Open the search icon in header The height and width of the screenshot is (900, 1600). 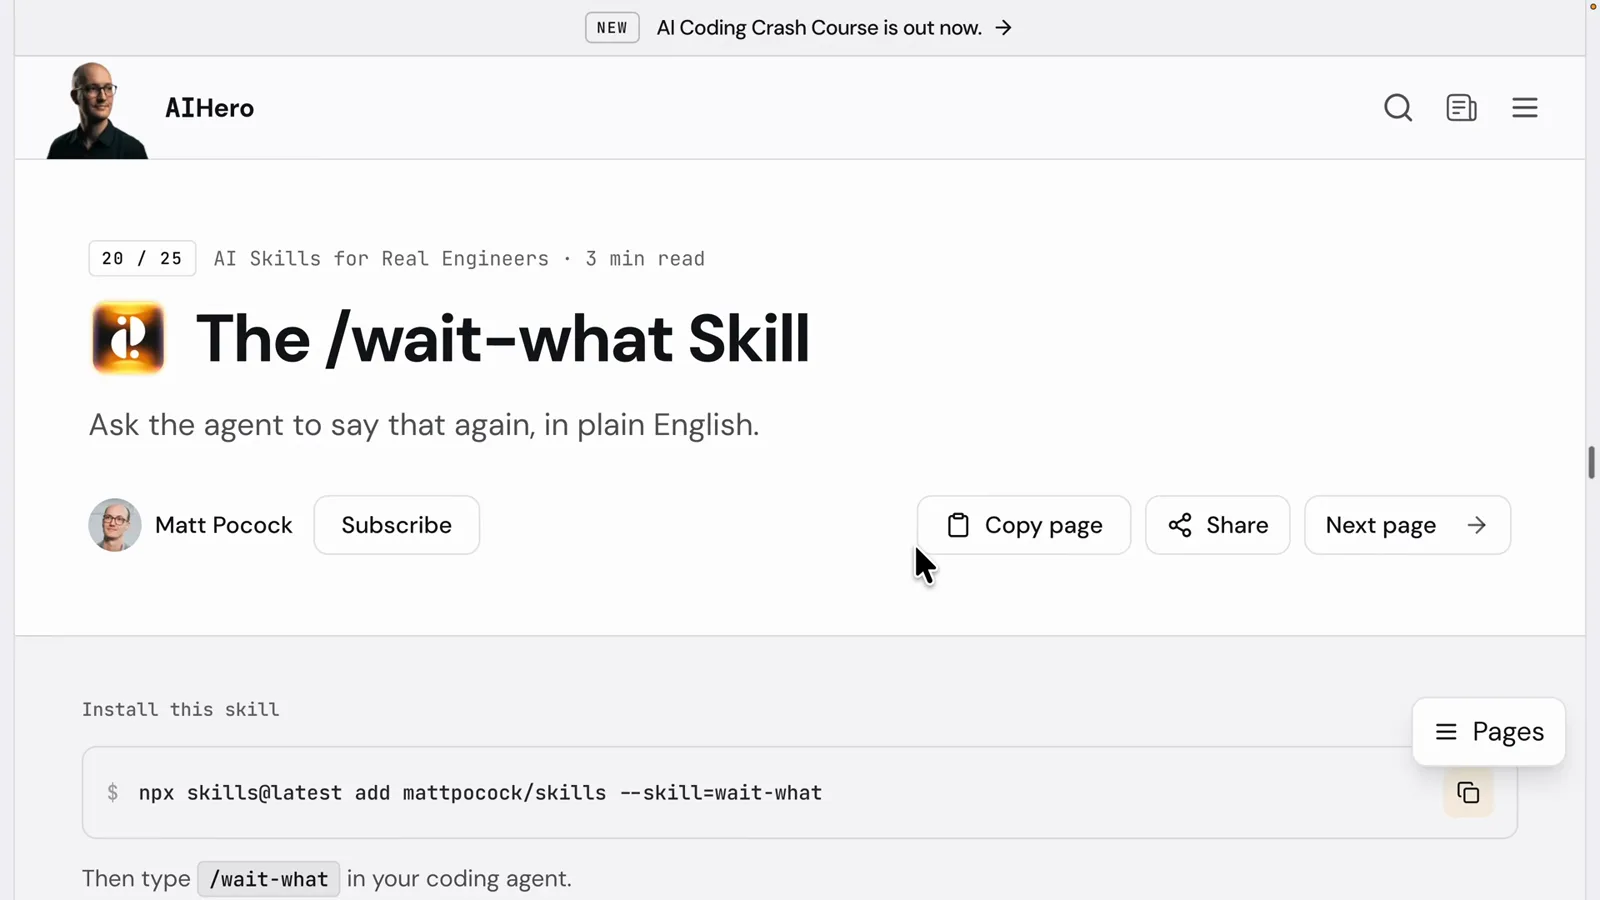coord(1398,108)
